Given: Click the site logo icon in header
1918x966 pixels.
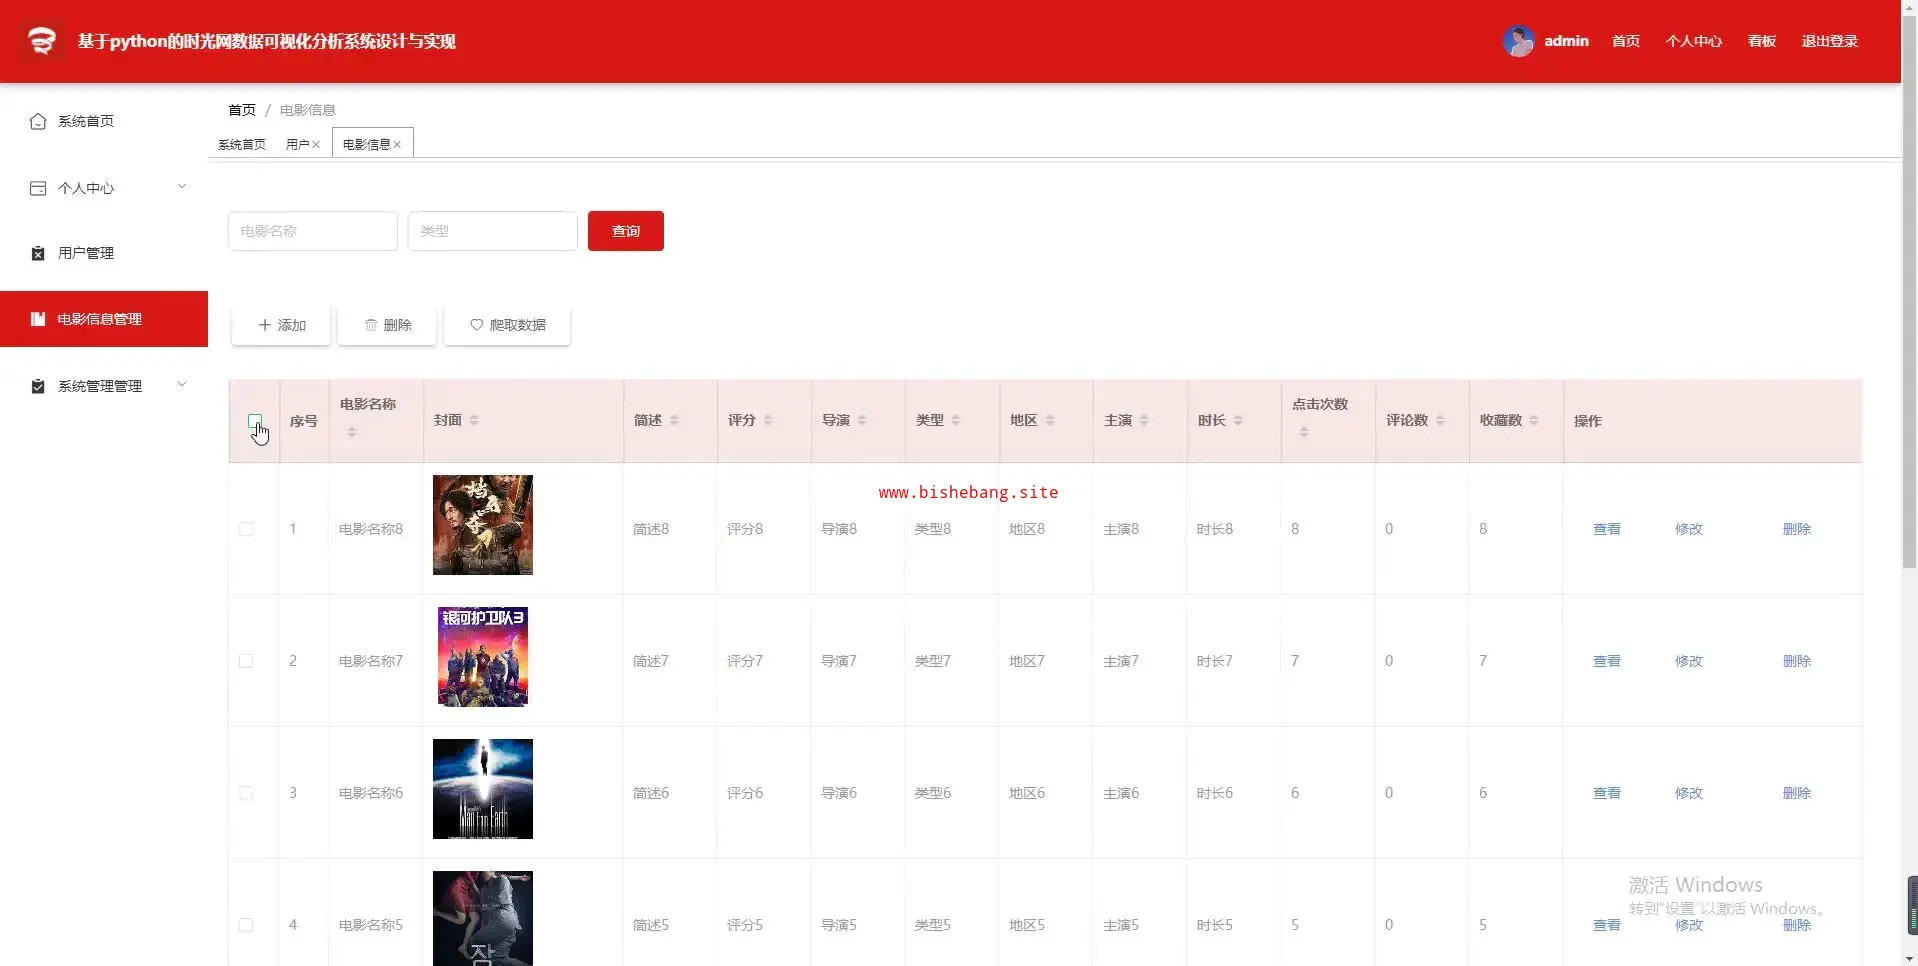Looking at the screenshot, I should pyautogui.click(x=42, y=41).
